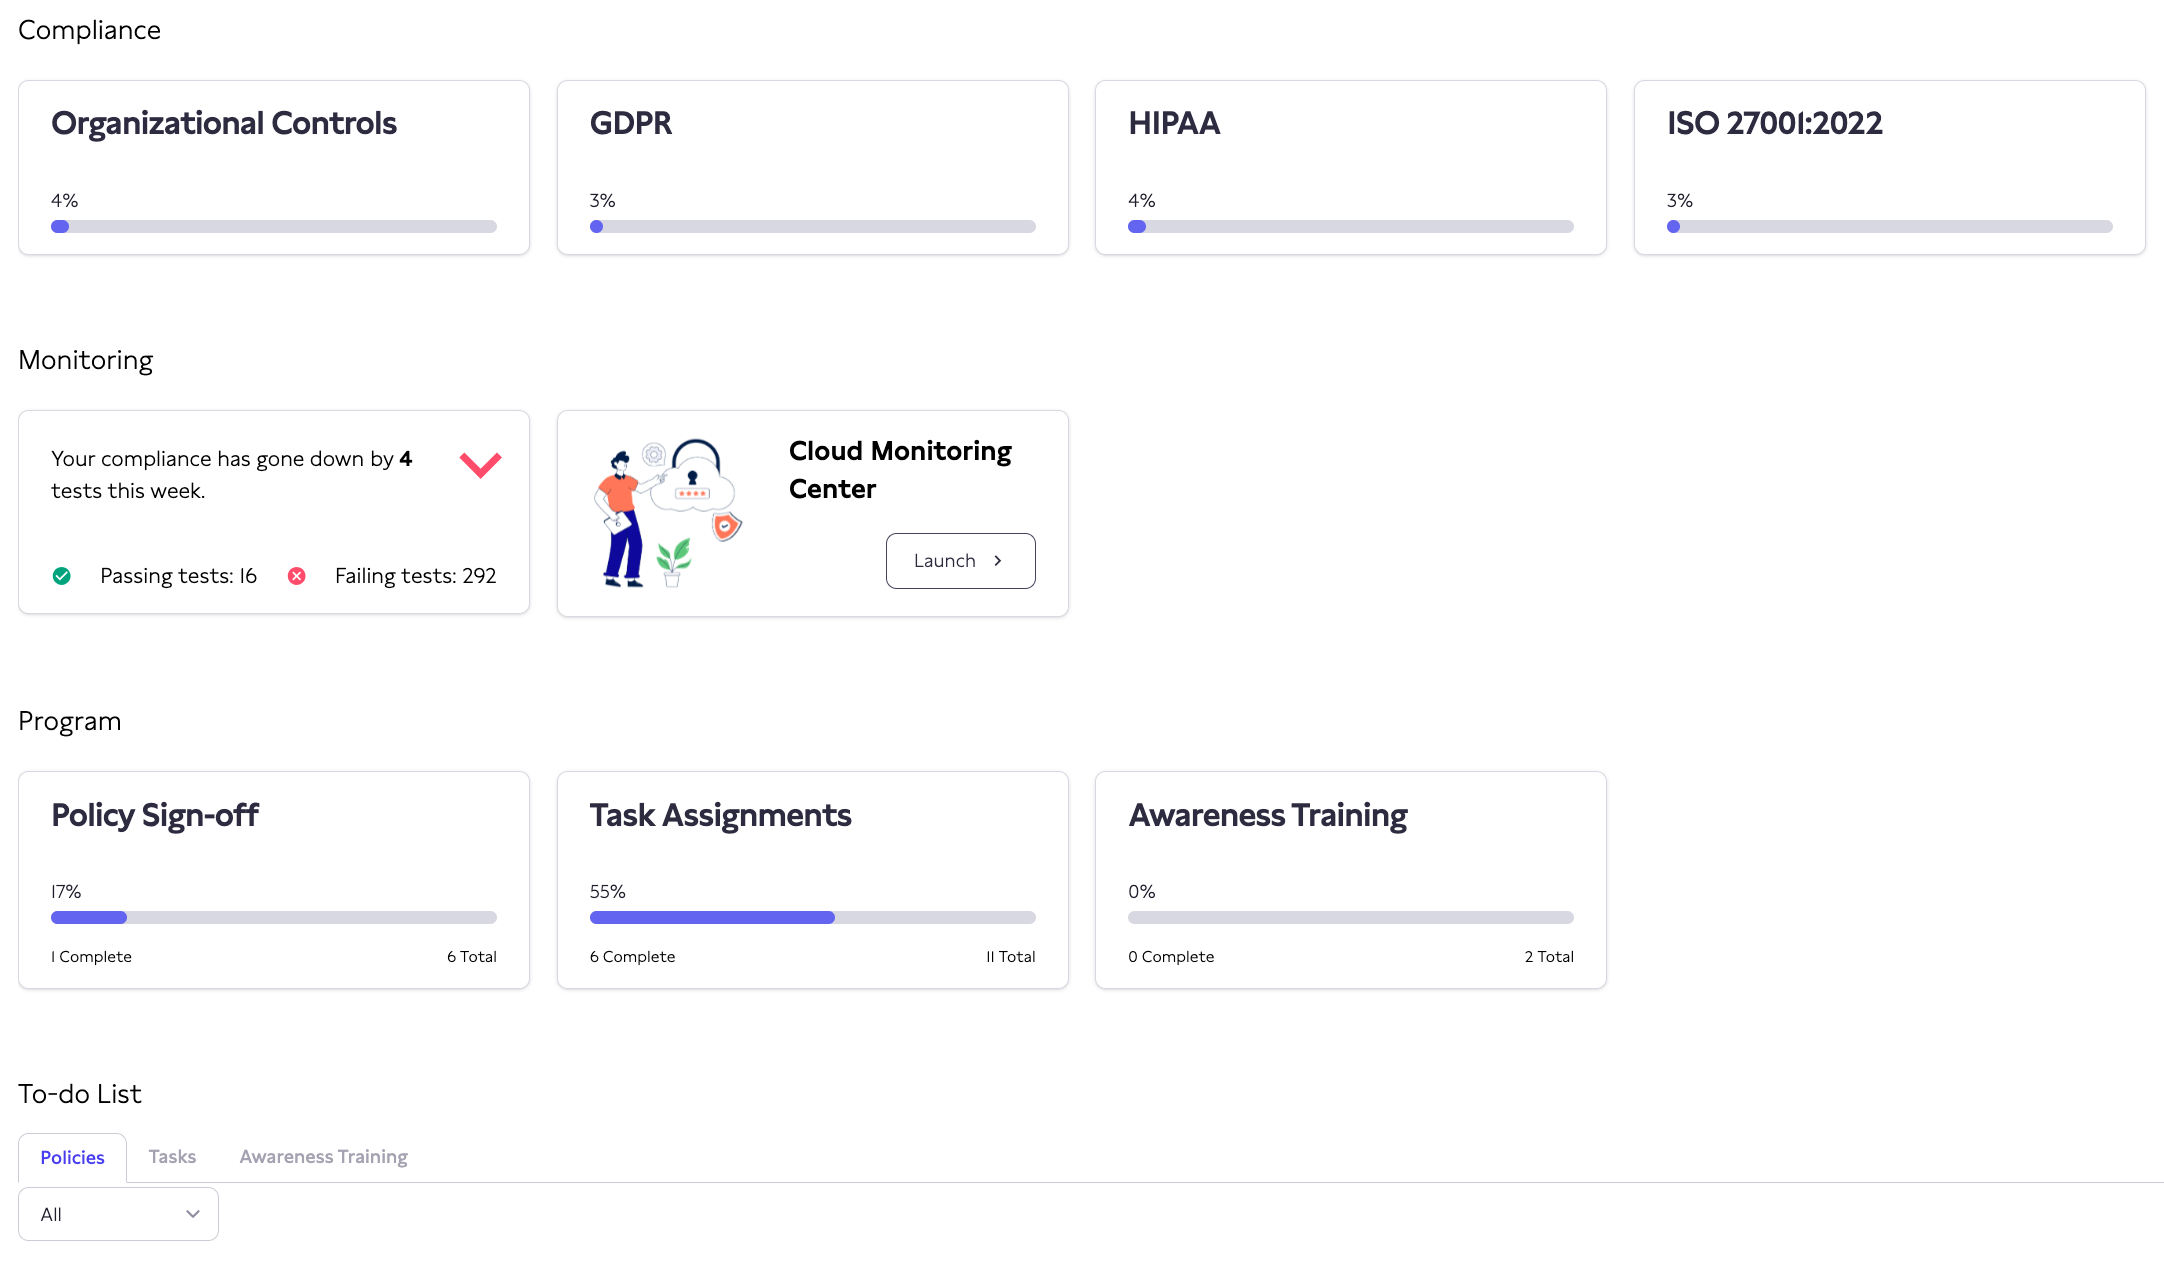Click the Policy Sign-off progress bar
Screen dimensions: 2164x1274
click(274, 918)
